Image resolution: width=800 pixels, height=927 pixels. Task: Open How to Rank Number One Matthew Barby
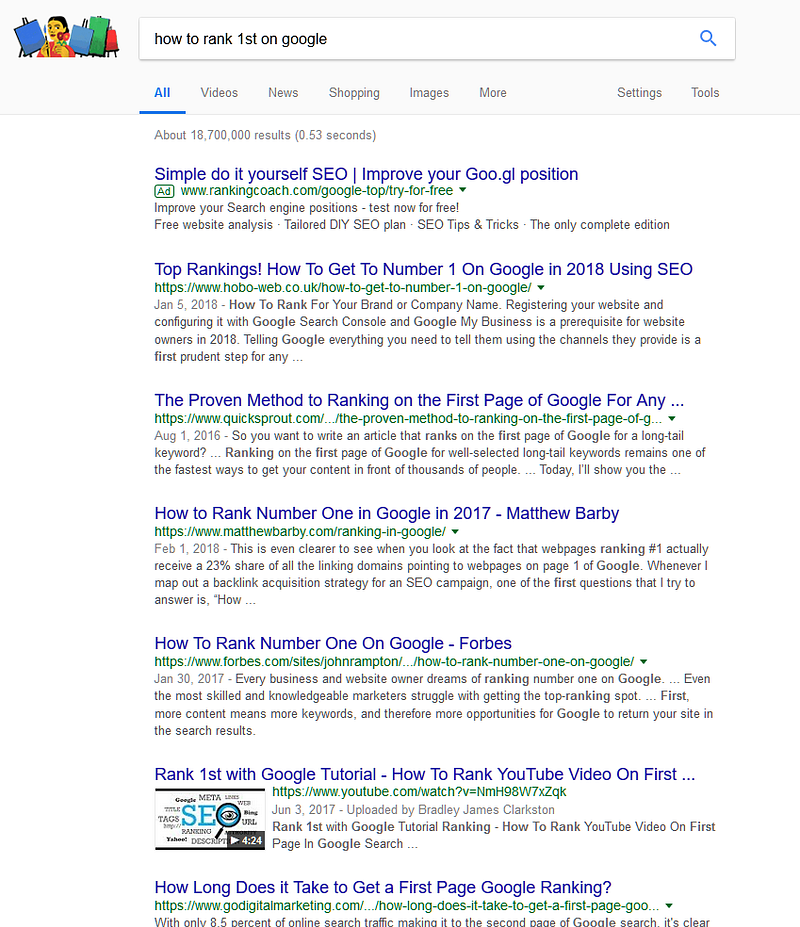(387, 513)
